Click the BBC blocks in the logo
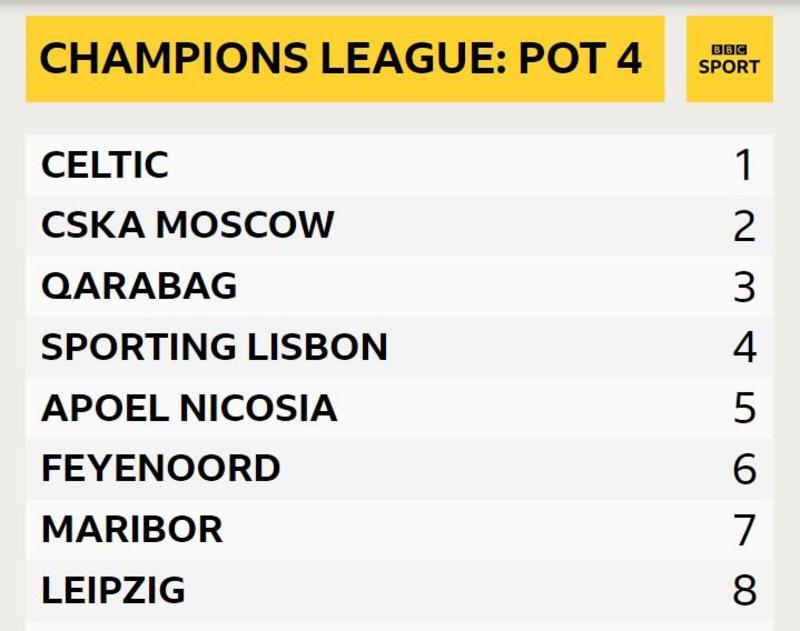The height and width of the screenshot is (631, 800). [x=729, y=49]
